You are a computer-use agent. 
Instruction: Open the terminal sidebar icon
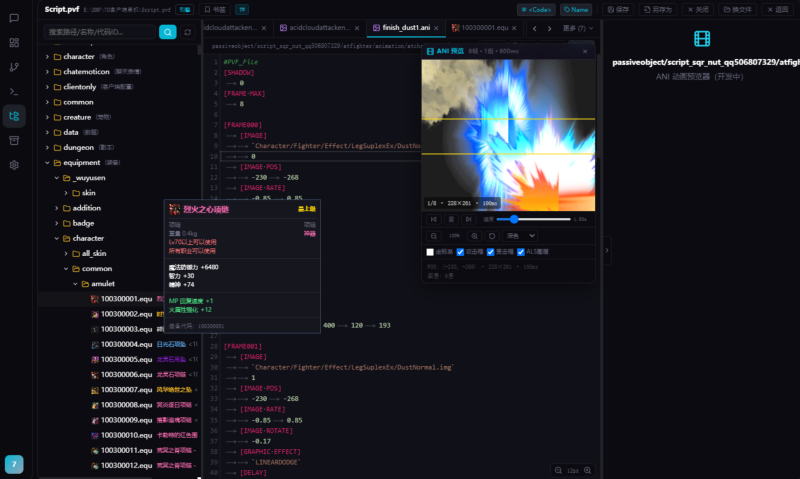[14, 92]
